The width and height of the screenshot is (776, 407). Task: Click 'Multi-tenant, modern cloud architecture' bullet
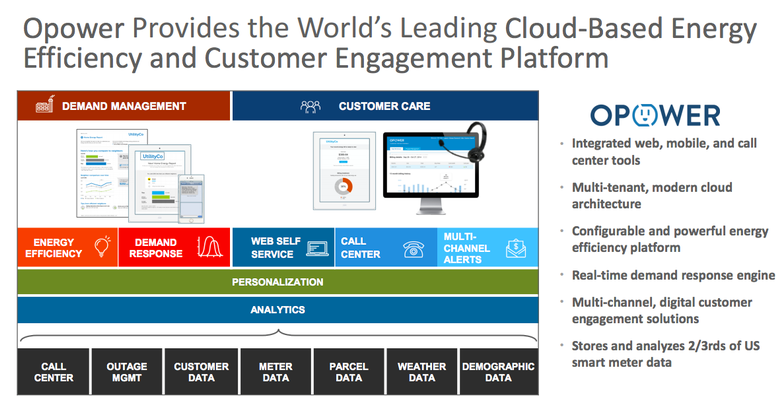pyautogui.click(x=652, y=195)
